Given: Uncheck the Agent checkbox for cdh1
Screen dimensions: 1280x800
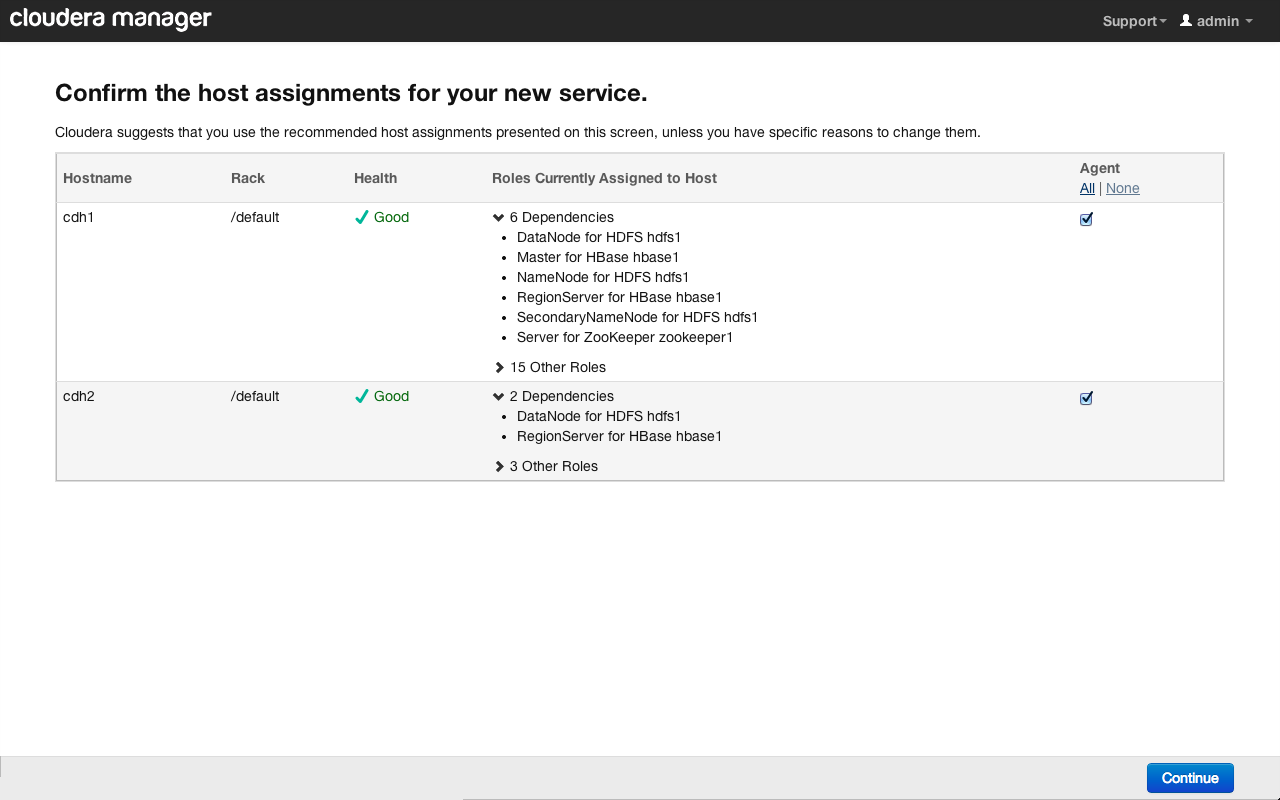Looking at the screenshot, I should (x=1086, y=219).
